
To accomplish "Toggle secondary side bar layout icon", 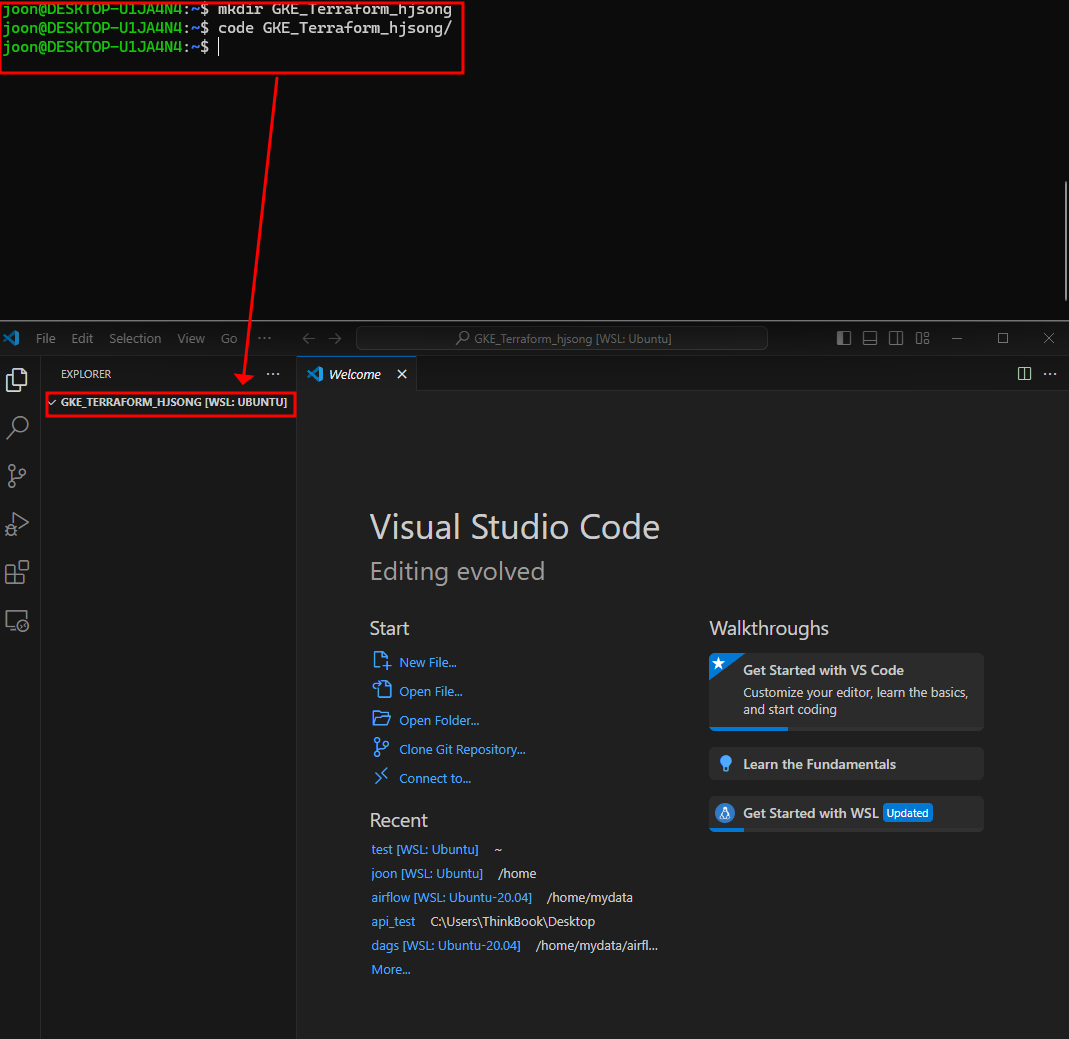I will [896, 338].
